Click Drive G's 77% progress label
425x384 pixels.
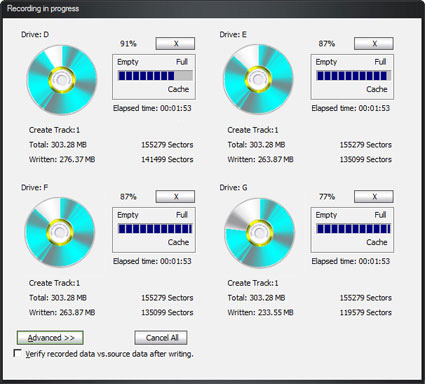[x=327, y=197]
